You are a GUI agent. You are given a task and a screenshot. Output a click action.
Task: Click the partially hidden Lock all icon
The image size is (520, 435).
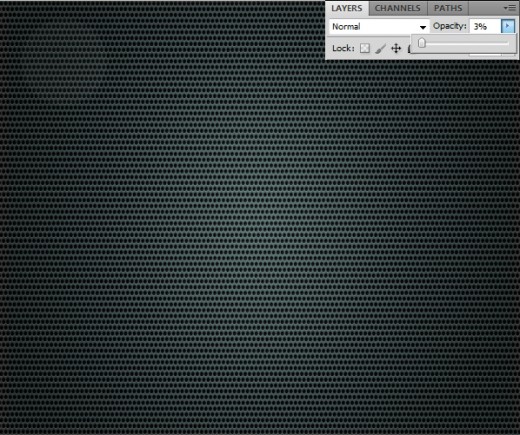409,49
